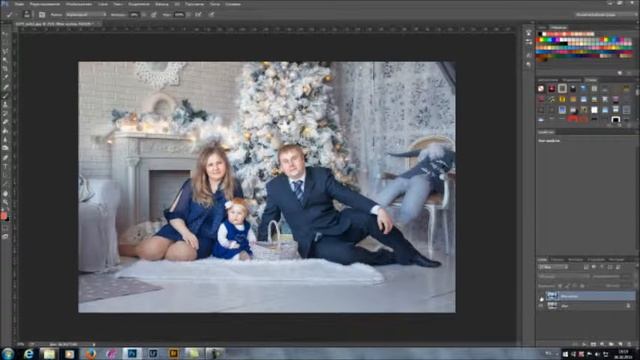Switch to the Channels tab next to Layers
Viewport: 640px width, 360px height.
557,260
